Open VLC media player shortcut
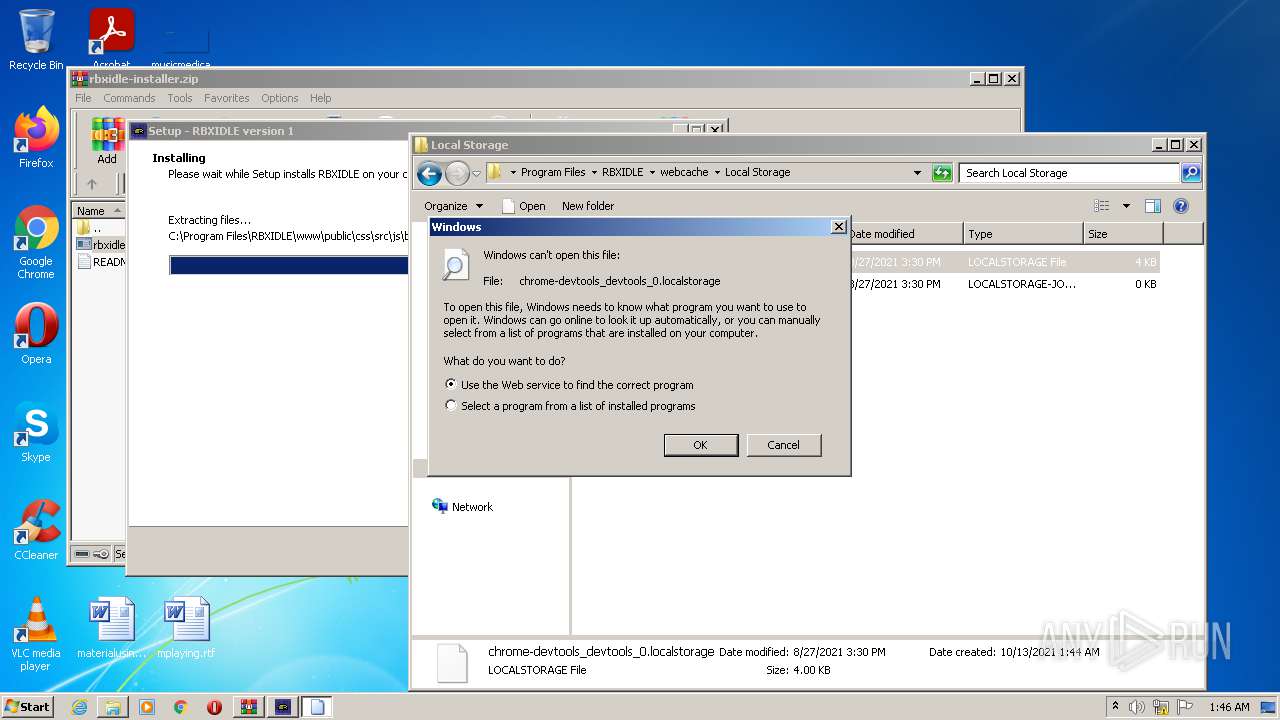The height and width of the screenshot is (720, 1280). tap(36, 634)
